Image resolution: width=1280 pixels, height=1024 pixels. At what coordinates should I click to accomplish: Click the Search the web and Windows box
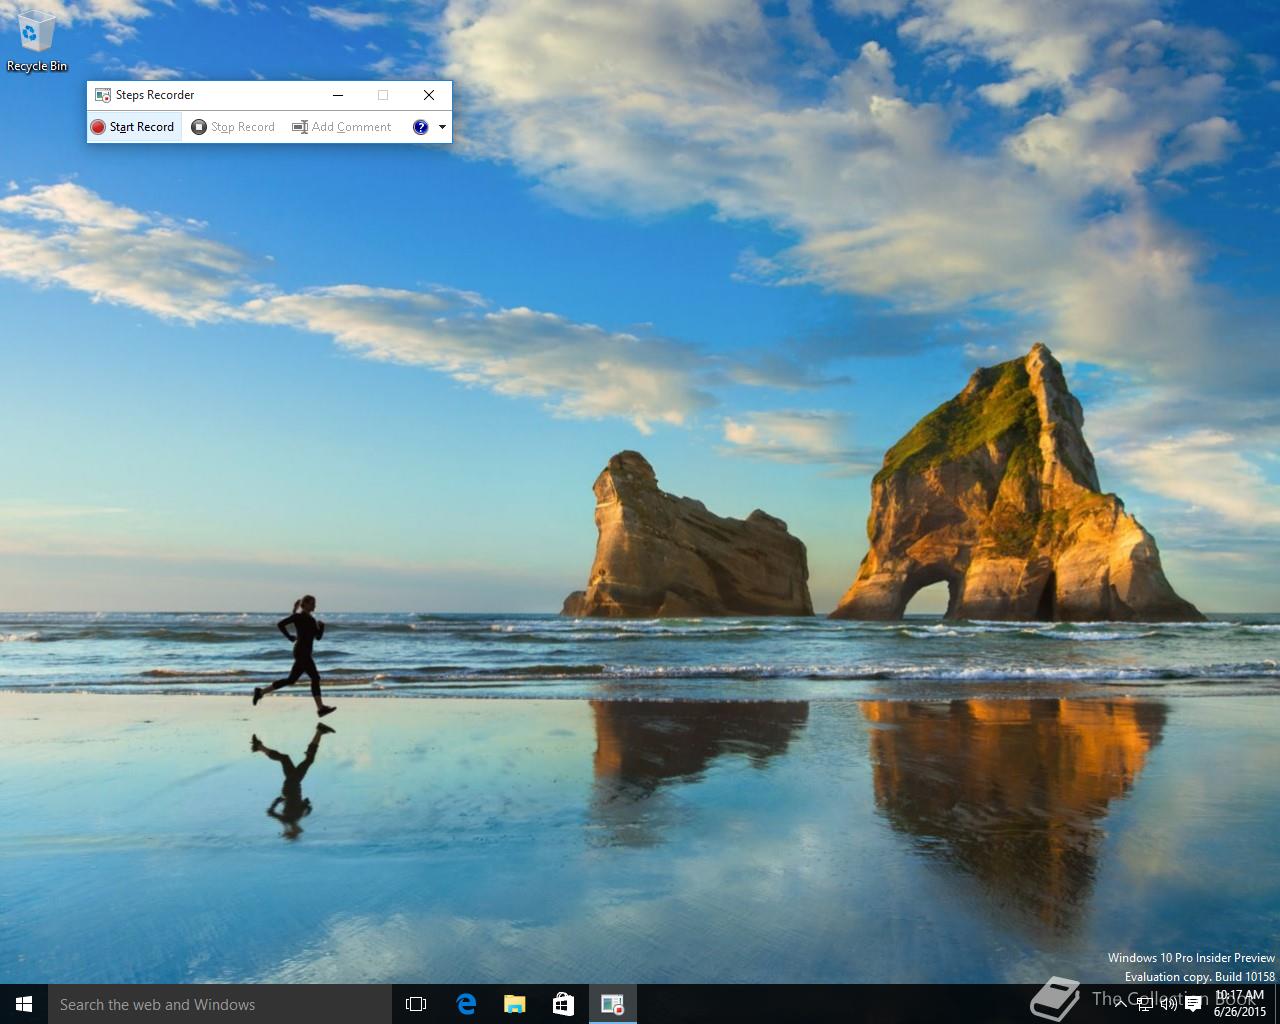click(219, 1004)
